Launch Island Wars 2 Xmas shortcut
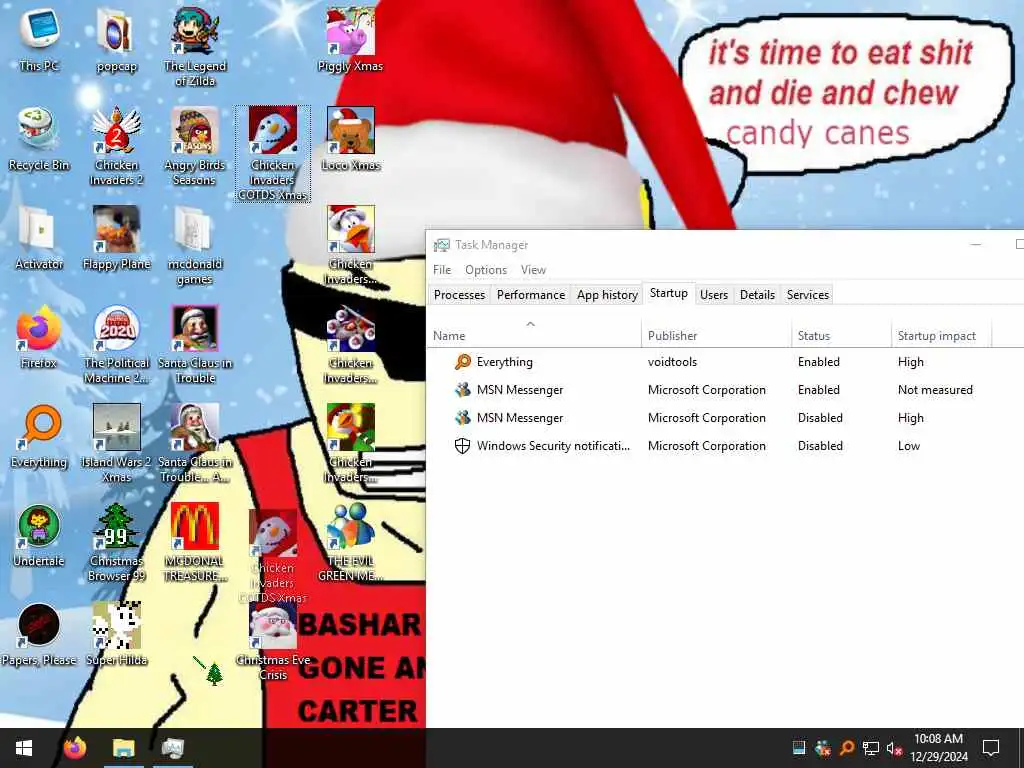Image resolution: width=1024 pixels, height=768 pixels. tap(116, 443)
